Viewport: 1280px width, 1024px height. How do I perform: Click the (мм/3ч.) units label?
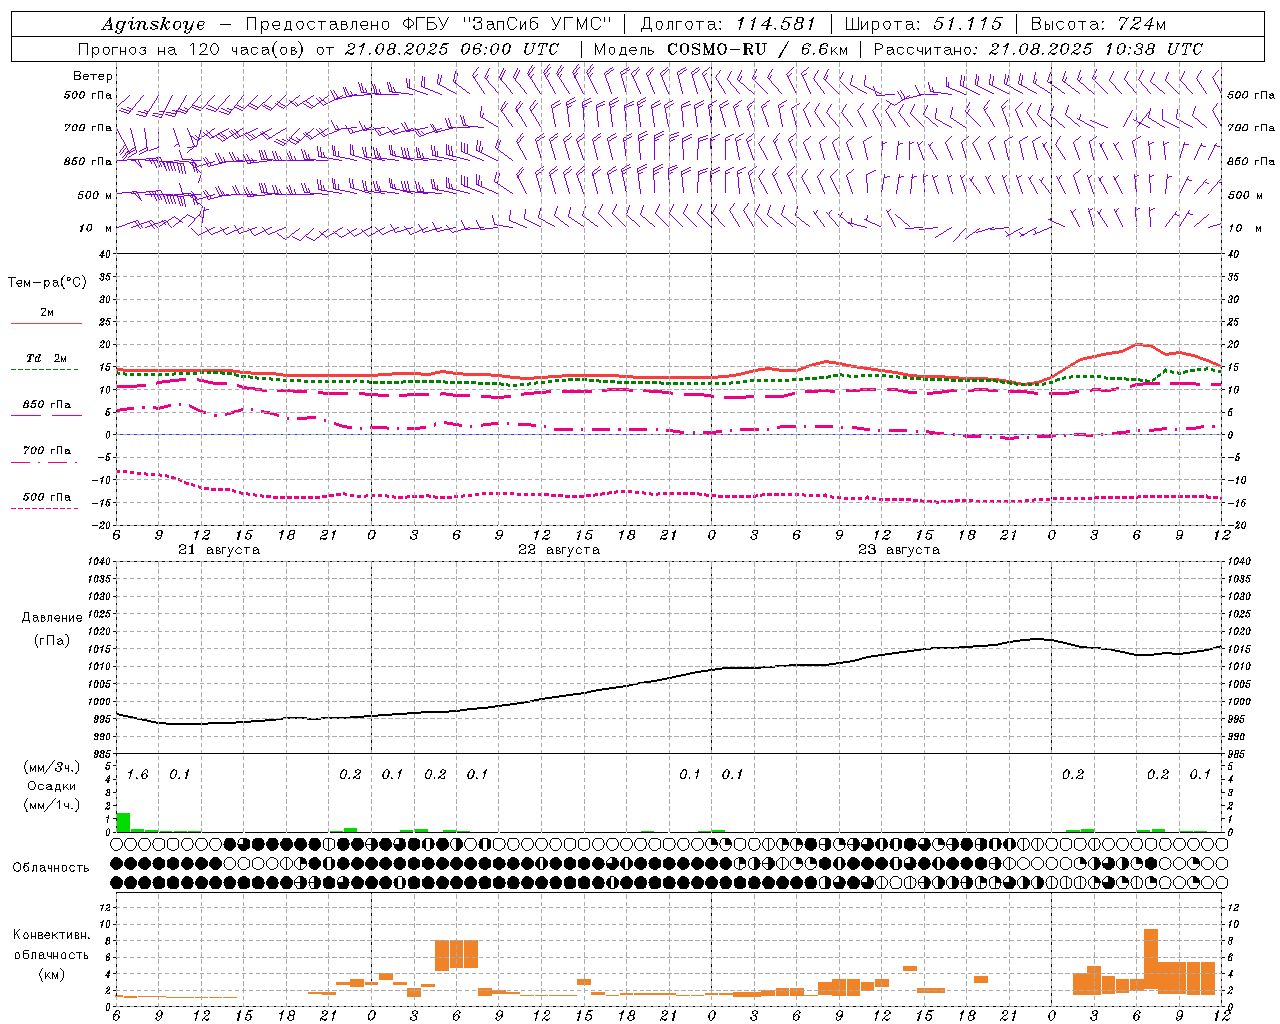click(x=52, y=768)
